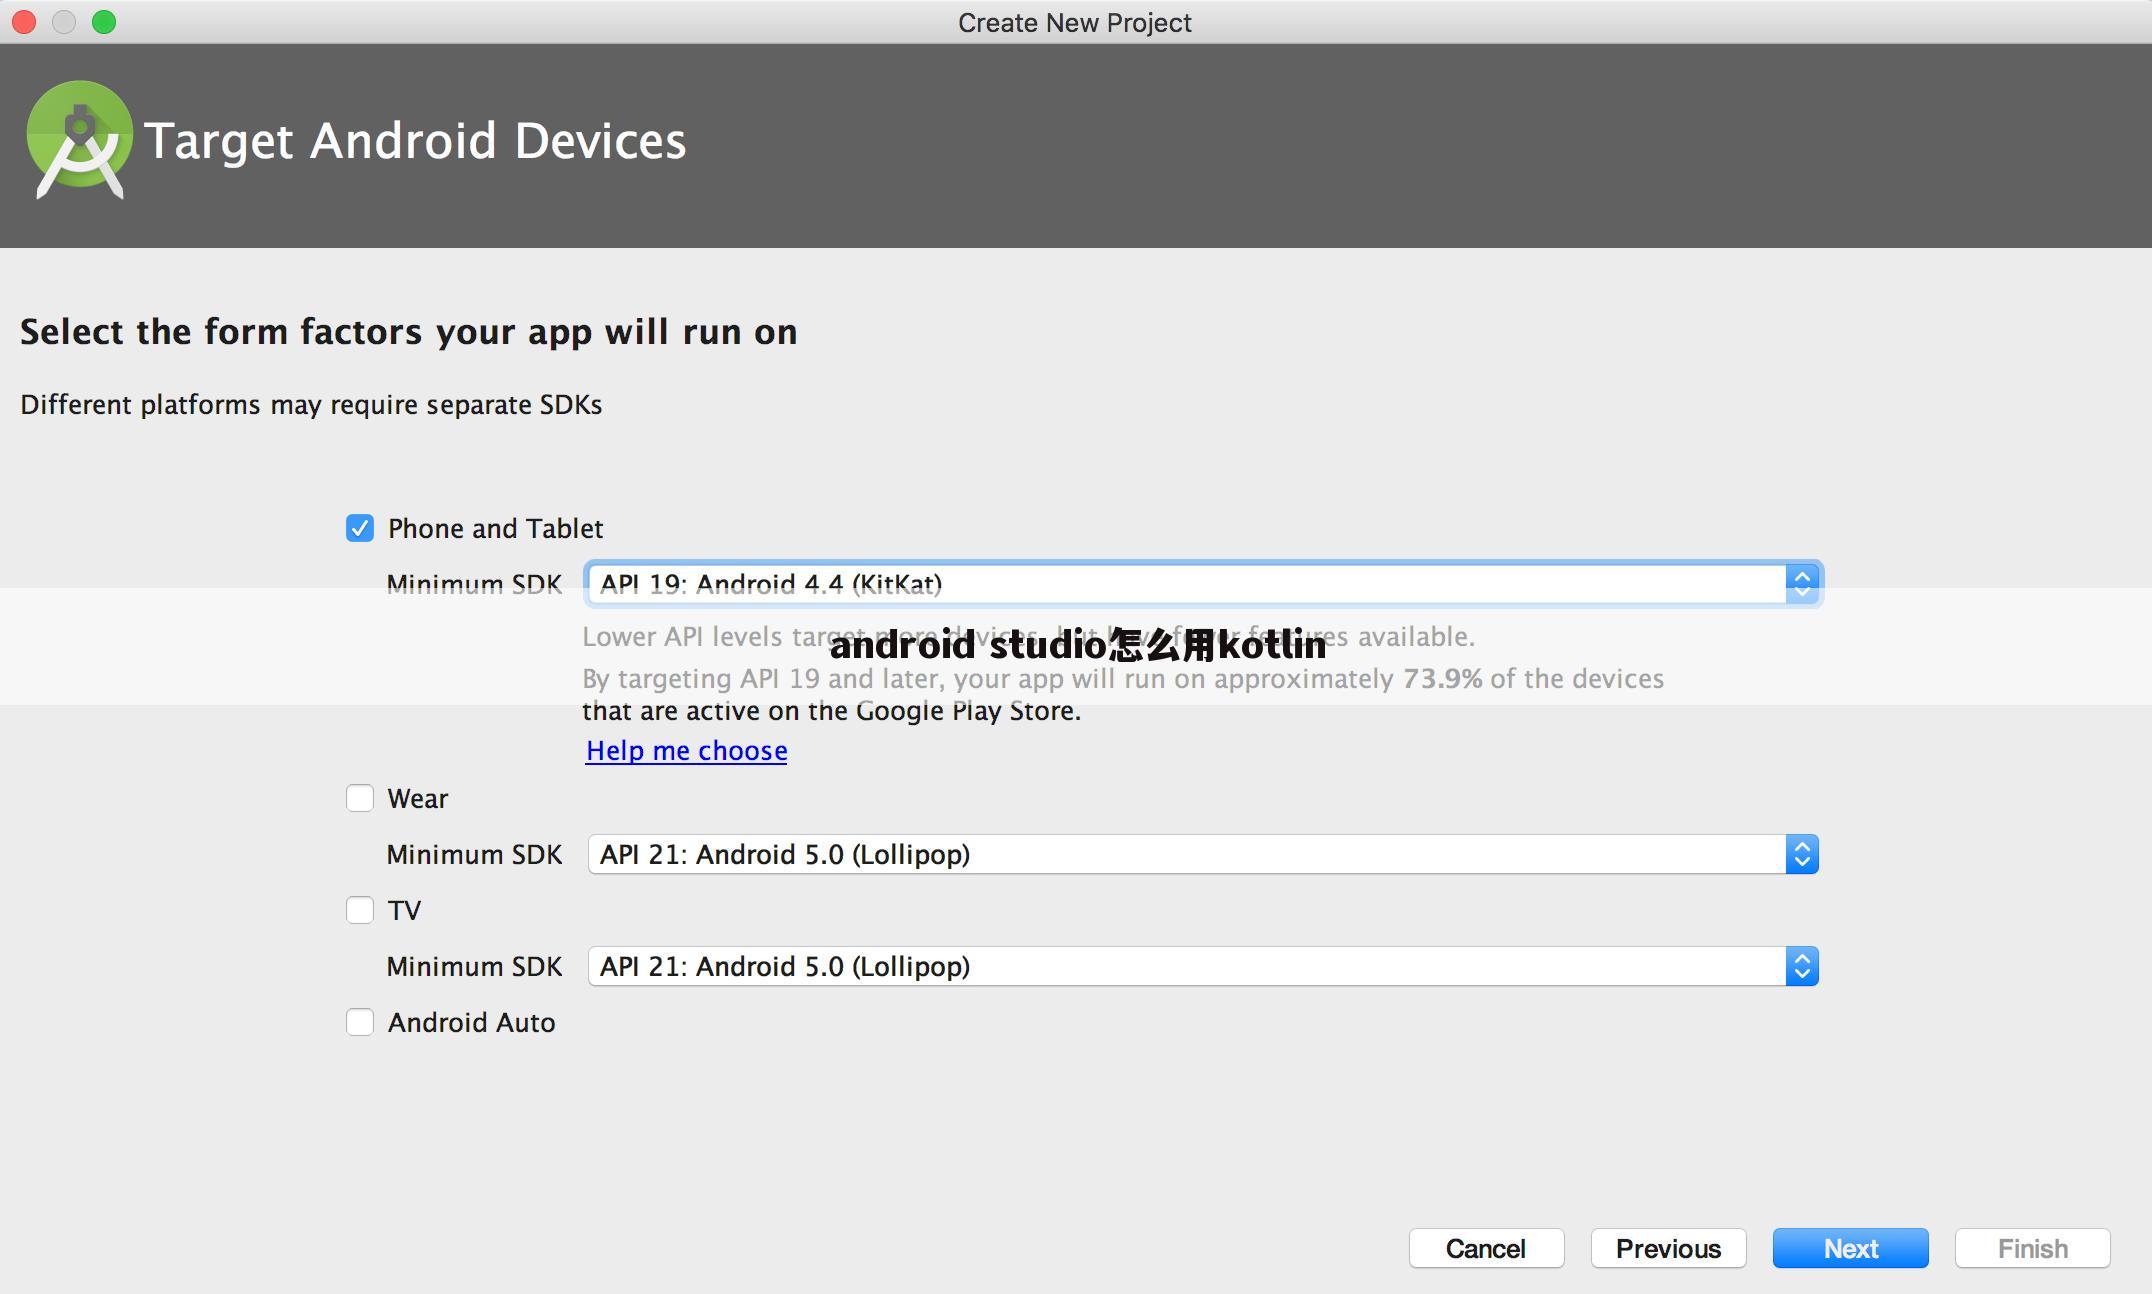The width and height of the screenshot is (2152, 1294).
Task: Click the 'Android Auto' label text
Action: click(x=471, y=1022)
